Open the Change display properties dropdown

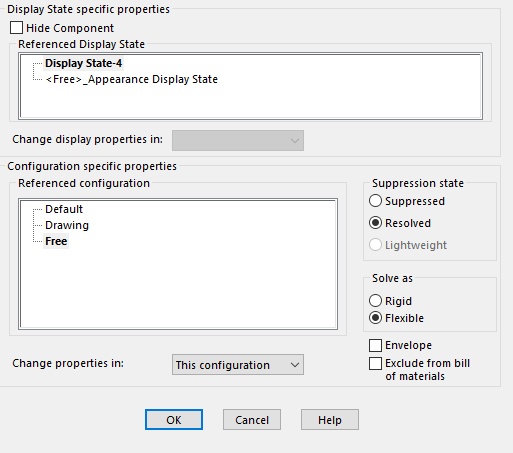(x=238, y=140)
